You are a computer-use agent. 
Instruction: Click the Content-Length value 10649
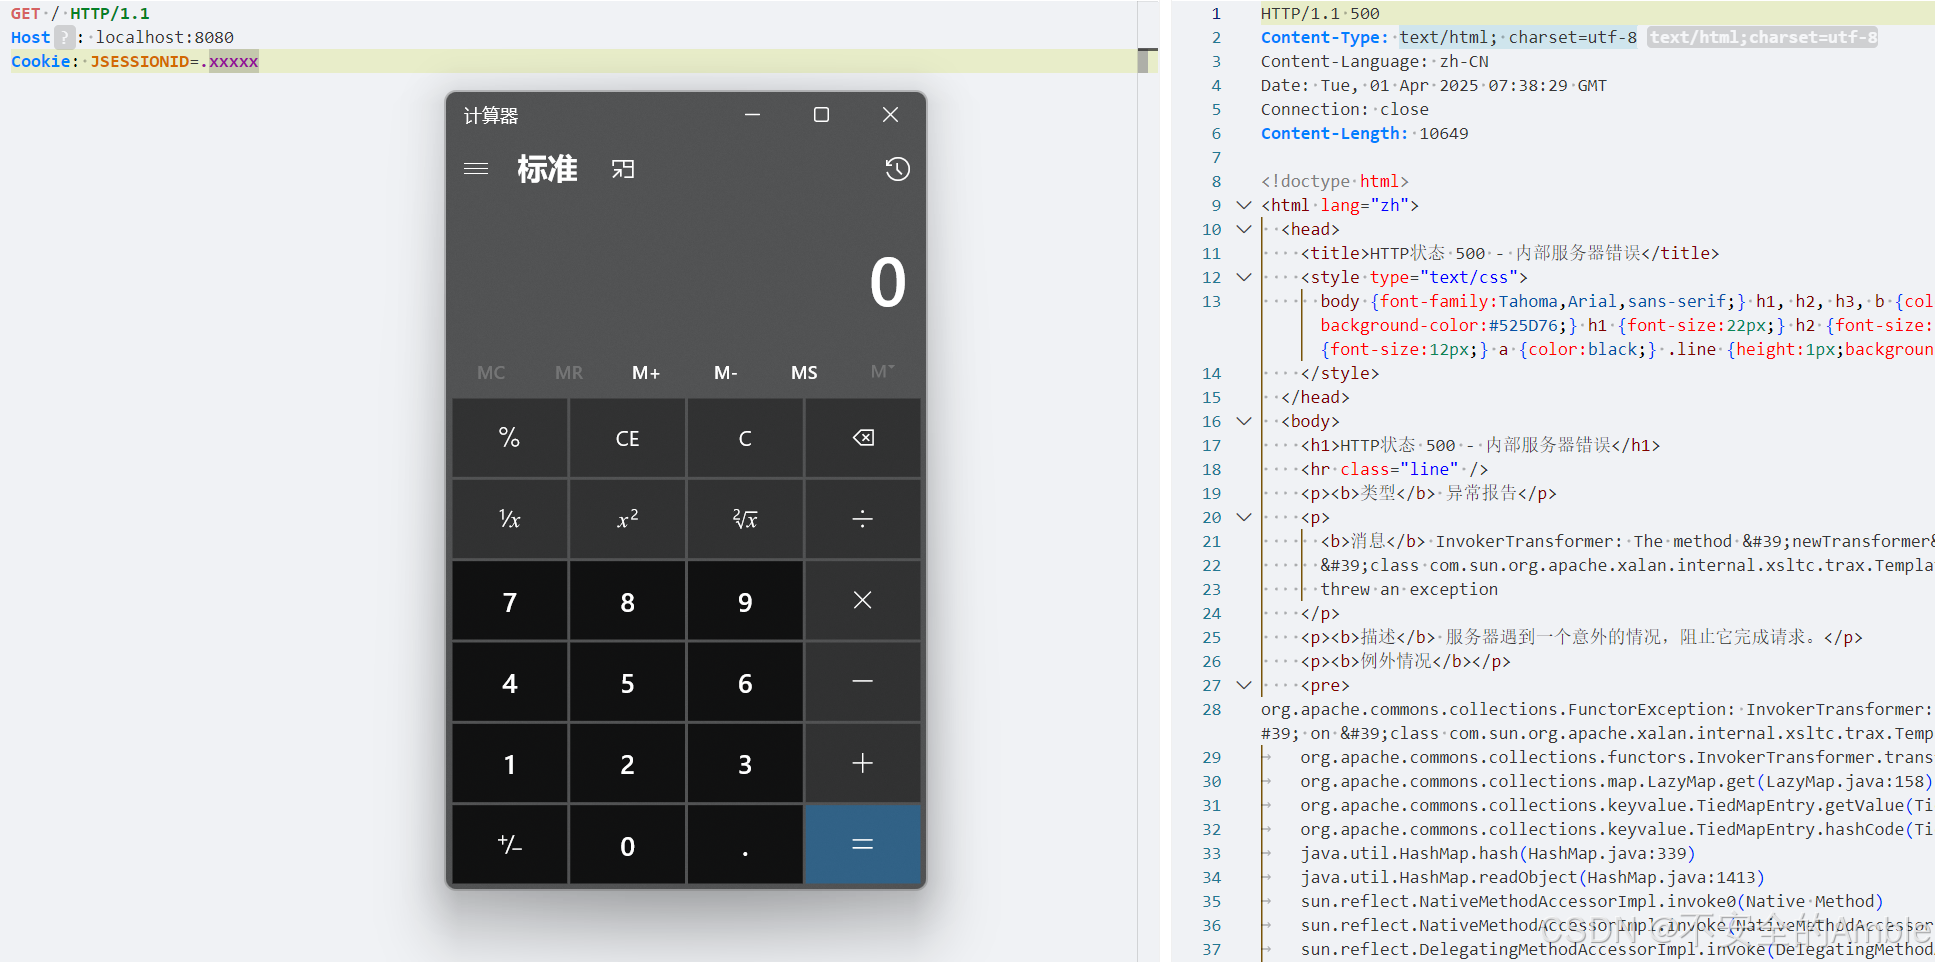[x=1444, y=133]
